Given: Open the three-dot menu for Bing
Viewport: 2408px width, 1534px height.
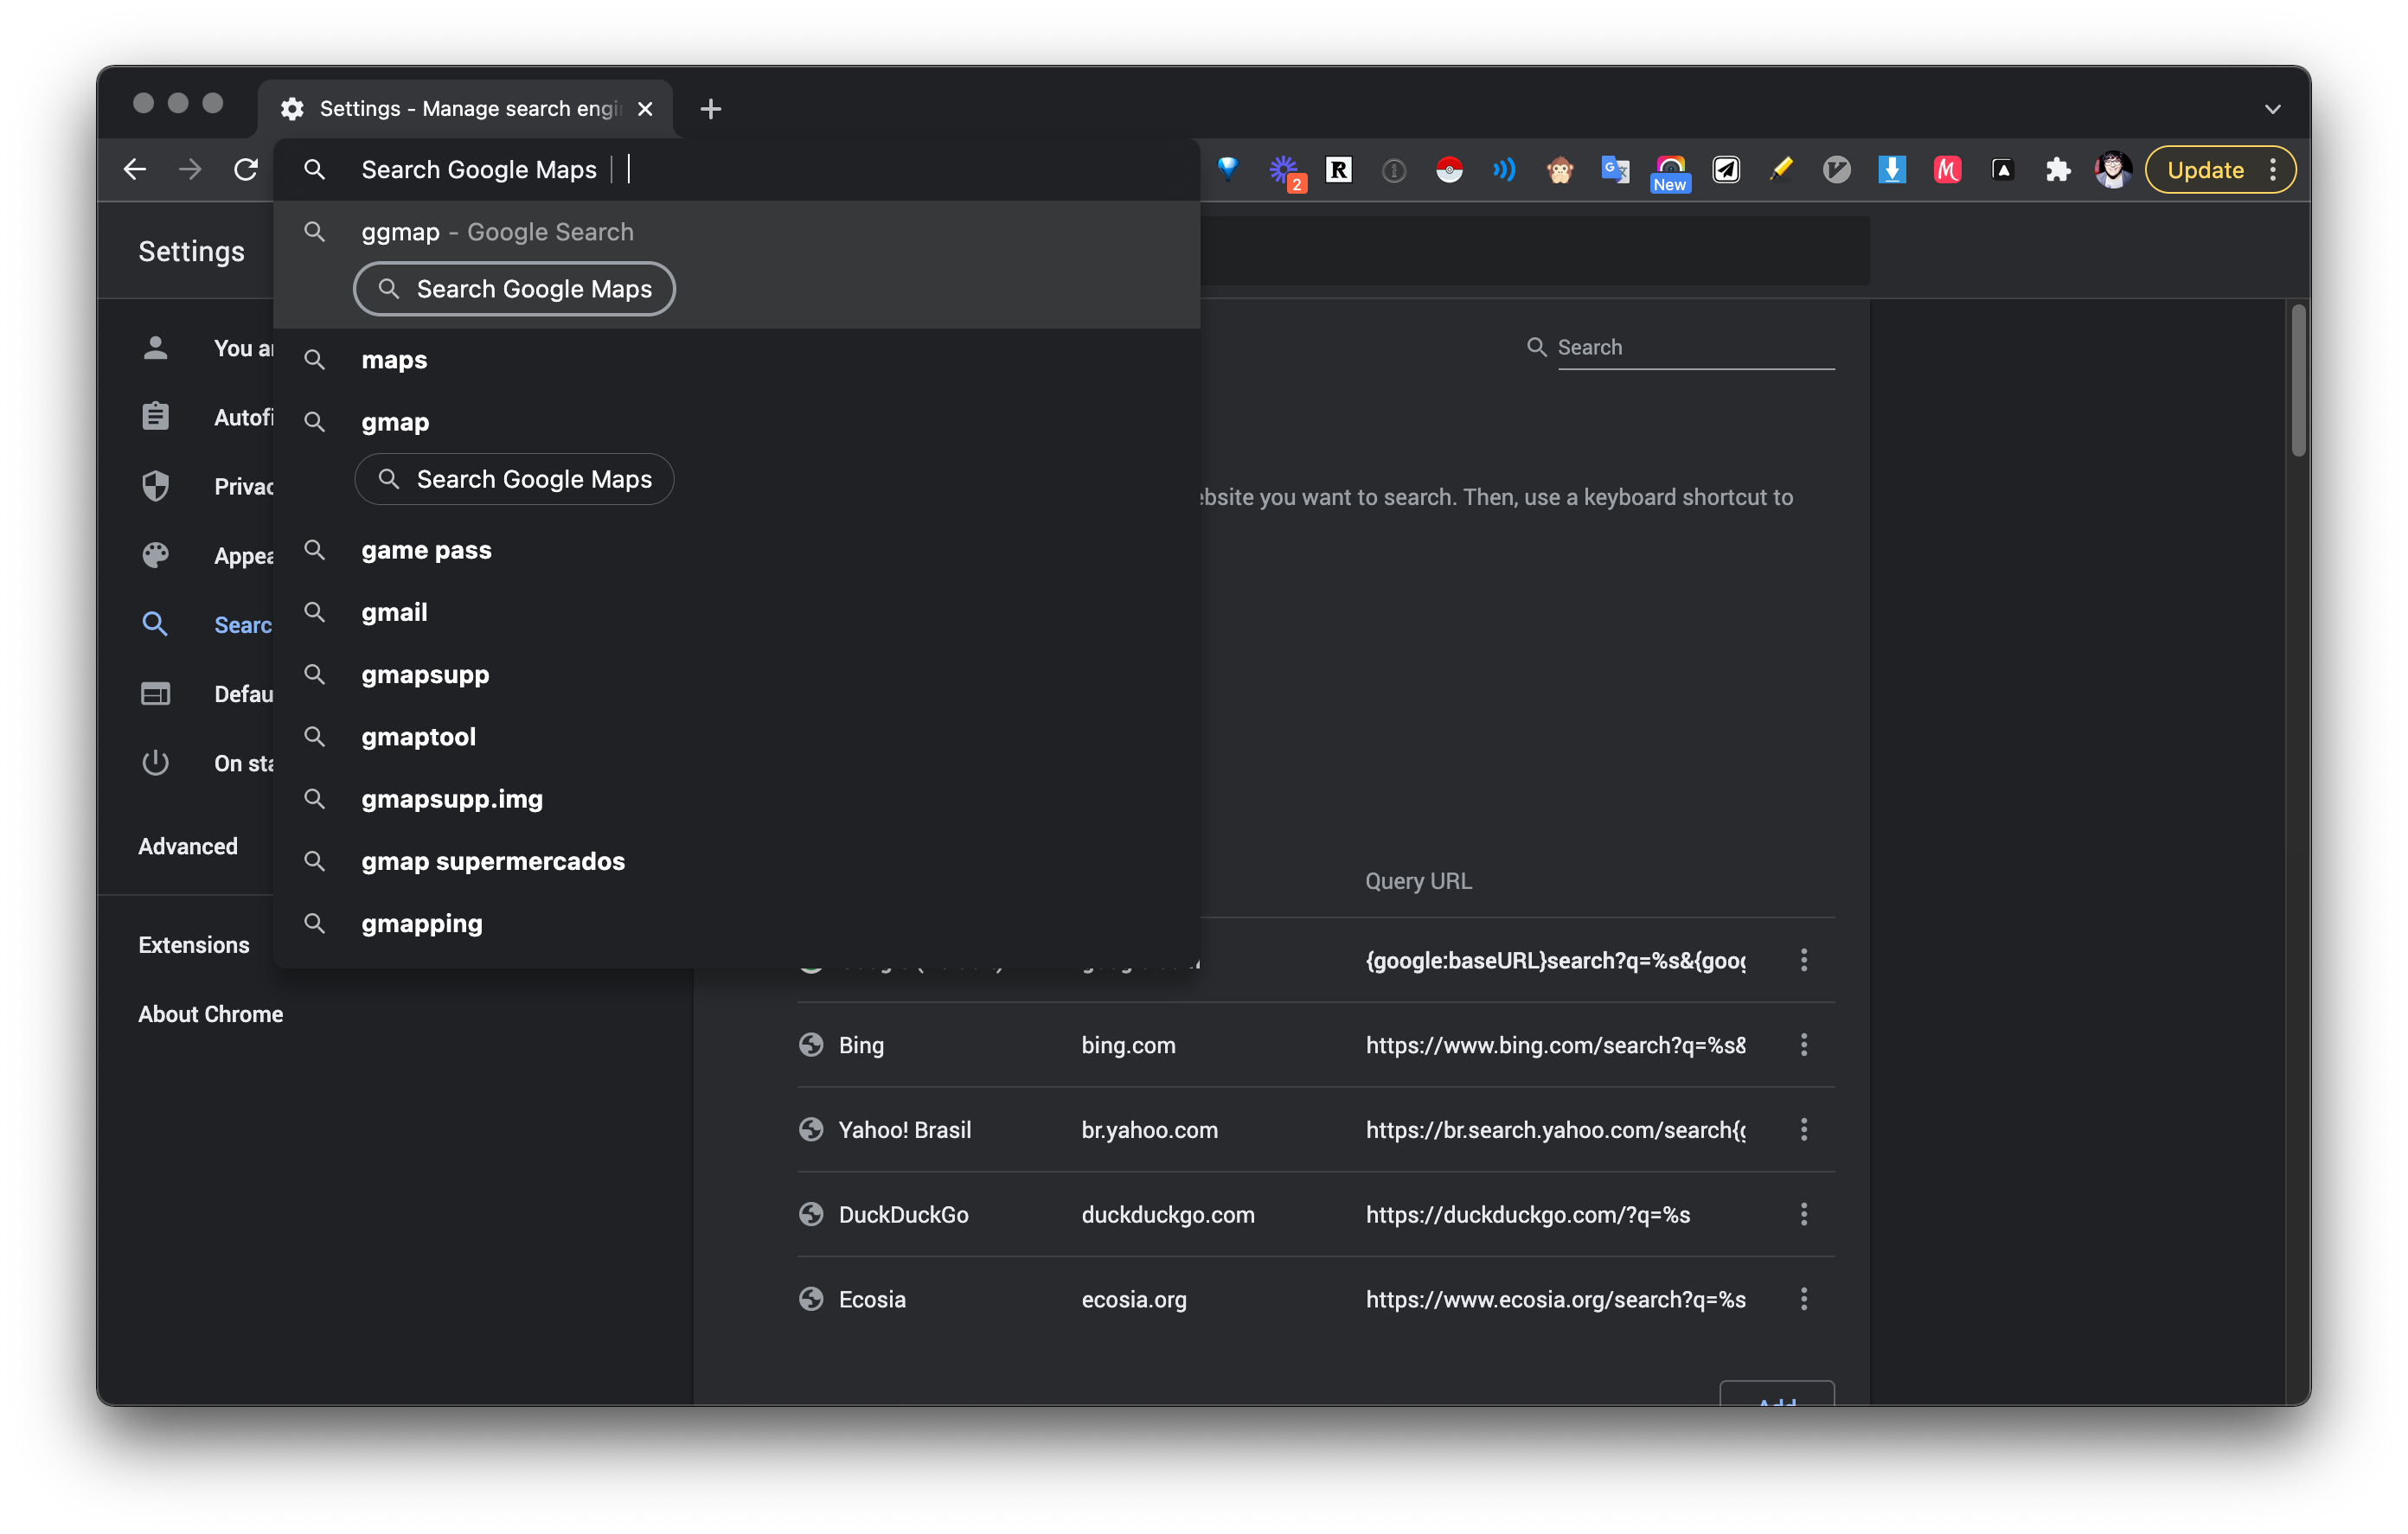Looking at the screenshot, I should coord(1804,1045).
